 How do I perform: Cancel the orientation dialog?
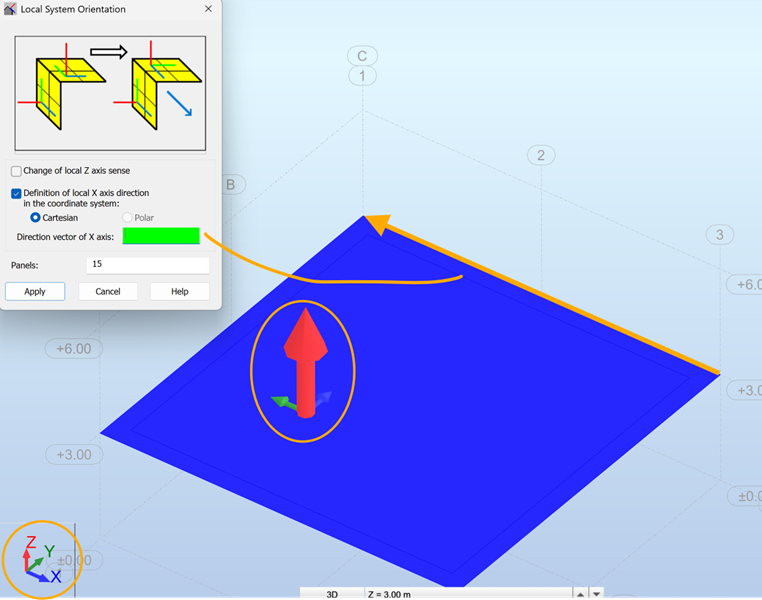108,291
